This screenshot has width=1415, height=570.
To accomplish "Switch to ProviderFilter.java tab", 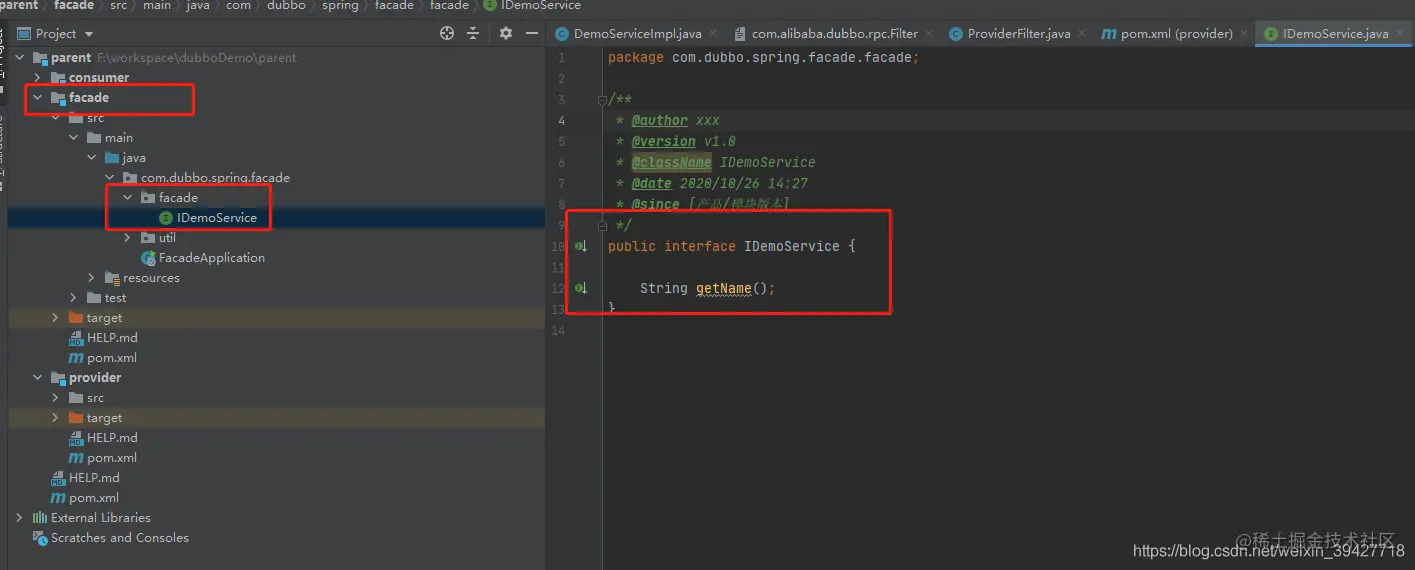I will (1019, 33).
